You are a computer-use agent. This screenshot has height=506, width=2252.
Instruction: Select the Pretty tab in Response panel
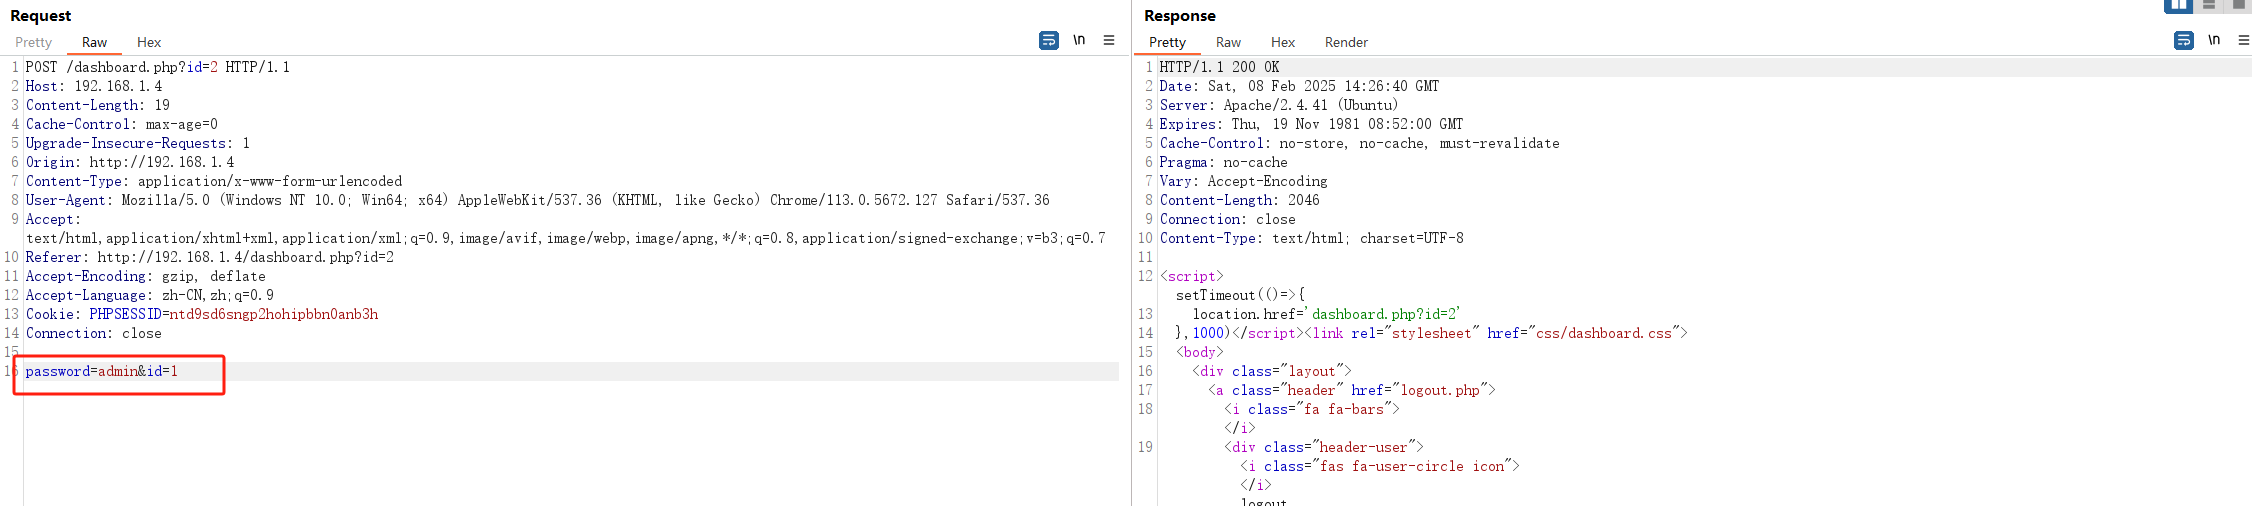pos(1167,42)
